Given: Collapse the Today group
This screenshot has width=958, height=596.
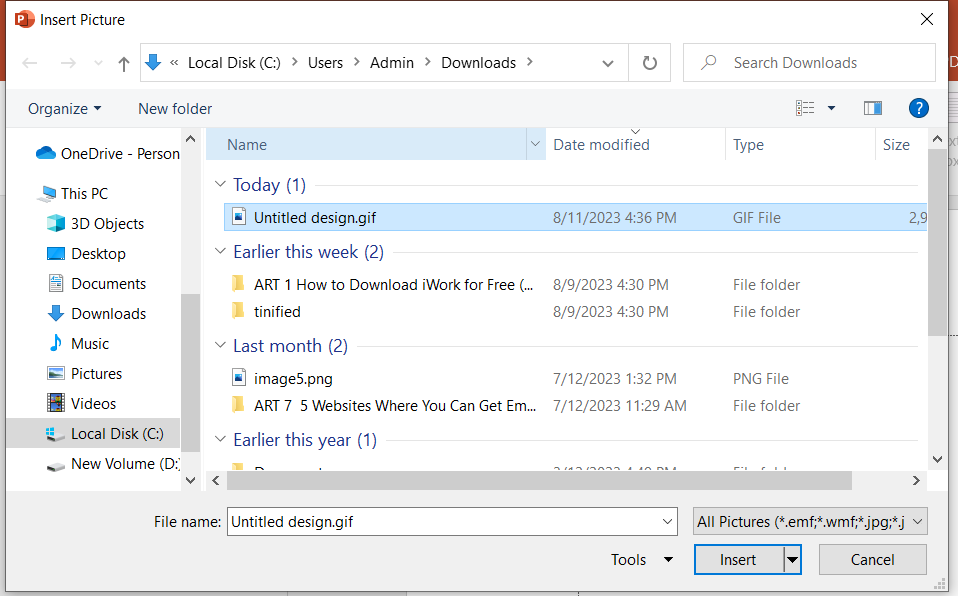Looking at the screenshot, I should tap(220, 185).
